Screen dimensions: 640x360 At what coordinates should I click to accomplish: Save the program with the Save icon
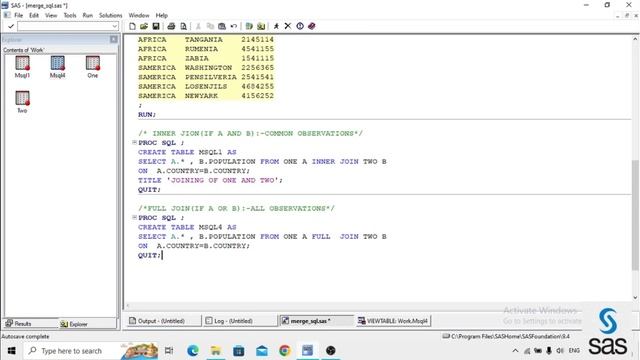tap(156, 26)
